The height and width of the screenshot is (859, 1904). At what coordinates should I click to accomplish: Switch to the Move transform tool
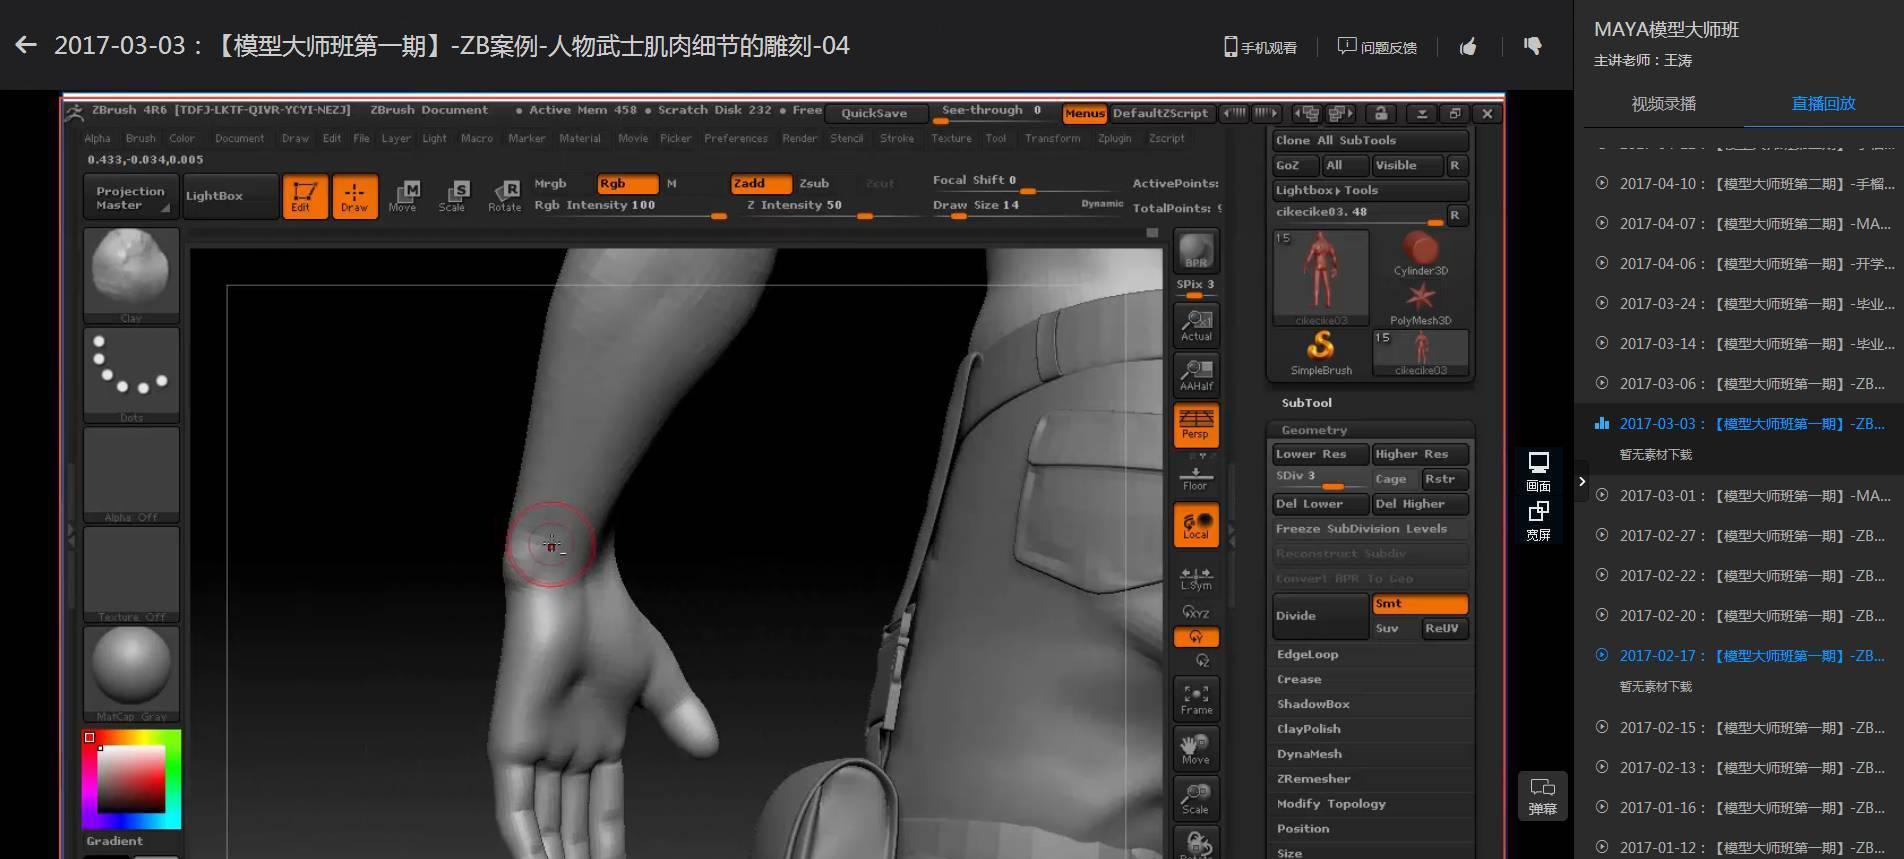(403, 196)
